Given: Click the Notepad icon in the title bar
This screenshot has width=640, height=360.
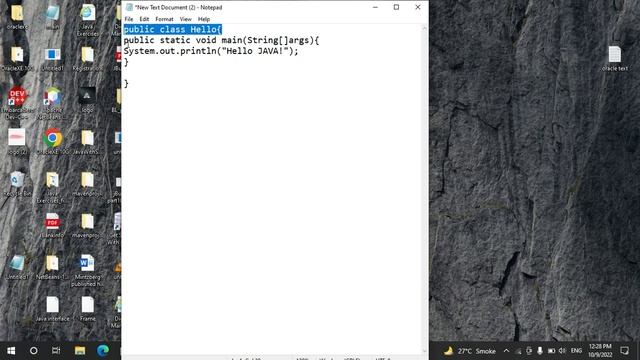Looking at the screenshot, I should 129,7.
